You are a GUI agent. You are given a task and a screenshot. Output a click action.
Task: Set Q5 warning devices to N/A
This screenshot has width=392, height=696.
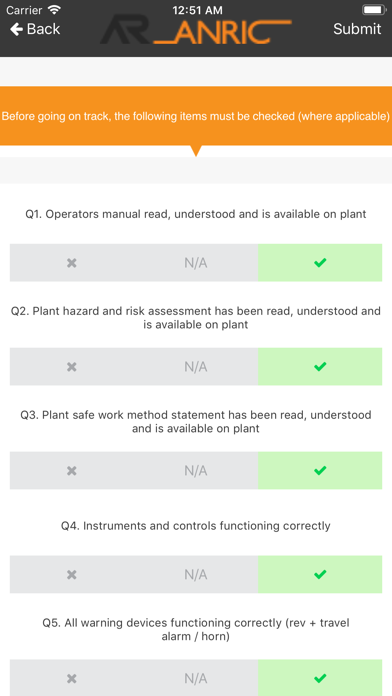(196, 678)
